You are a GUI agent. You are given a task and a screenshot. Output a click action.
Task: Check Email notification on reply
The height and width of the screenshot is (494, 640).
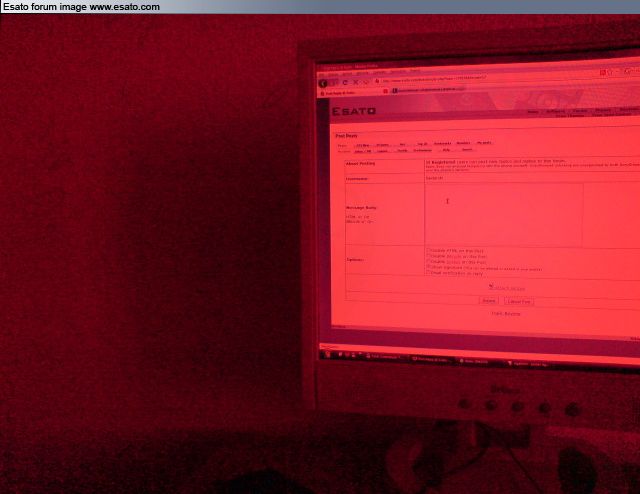tap(429, 272)
